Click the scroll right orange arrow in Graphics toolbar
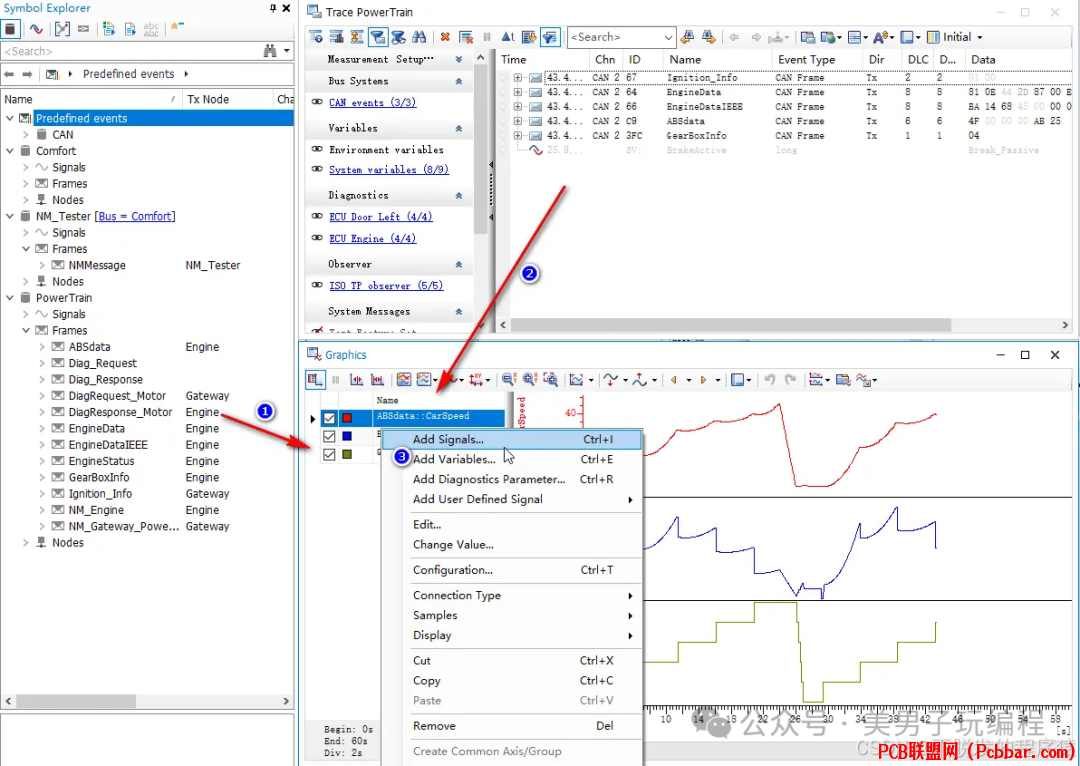The image size is (1080, 766). (703, 380)
